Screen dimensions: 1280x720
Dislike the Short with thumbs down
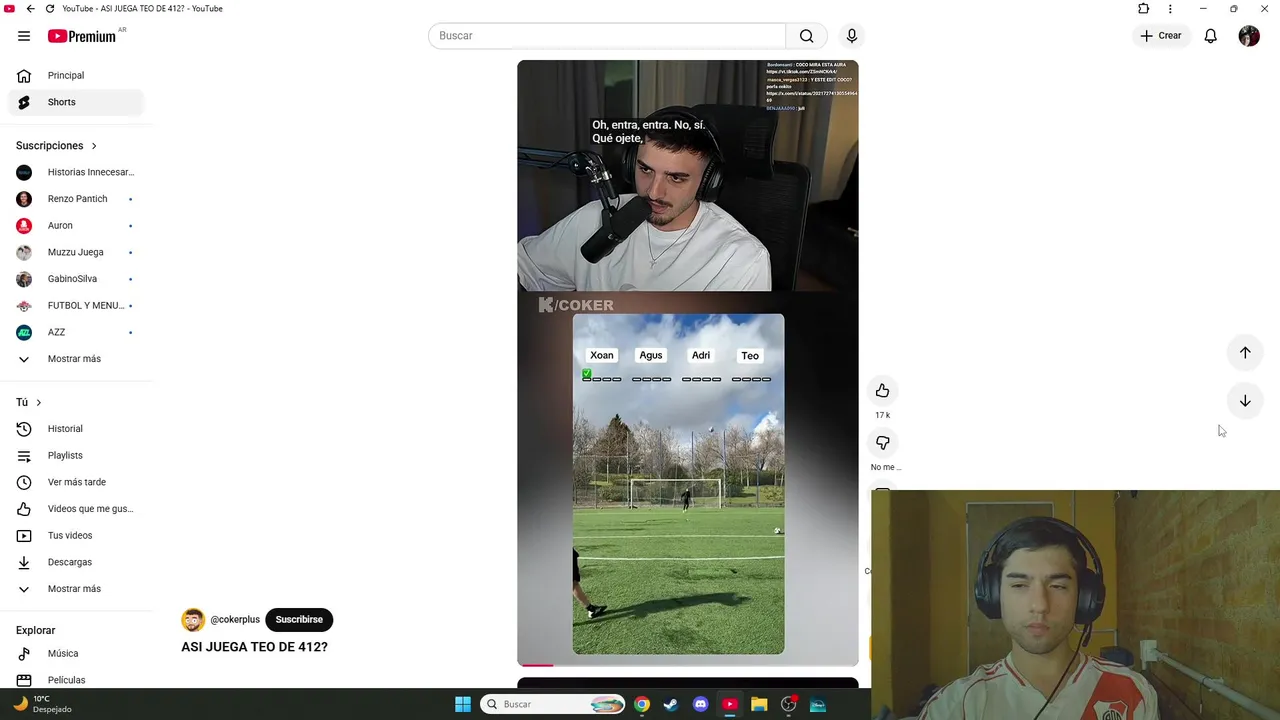882,443
